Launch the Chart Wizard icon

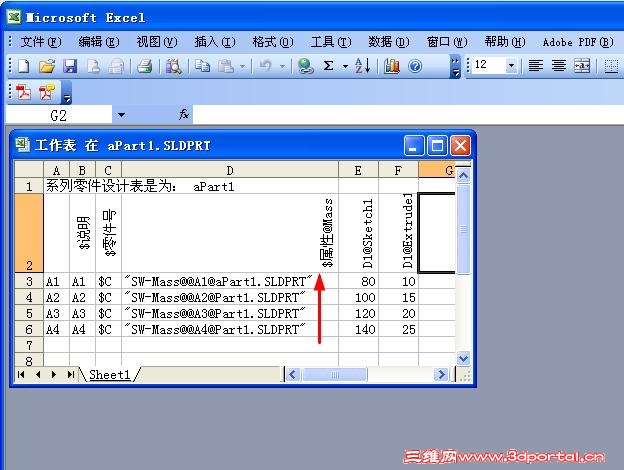pyautogui.click(x=392, y=66)
